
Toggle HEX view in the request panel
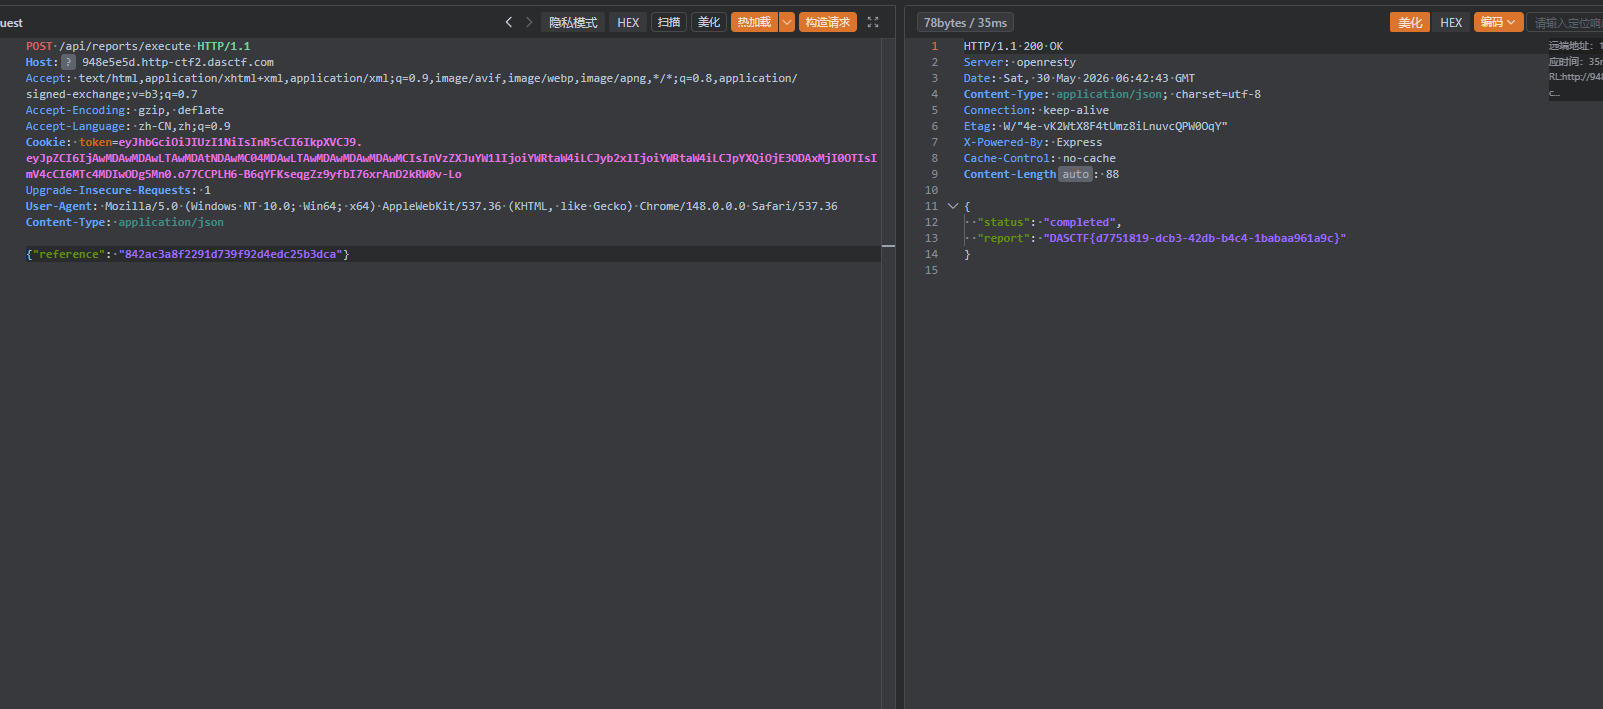(x=628, y=22)
